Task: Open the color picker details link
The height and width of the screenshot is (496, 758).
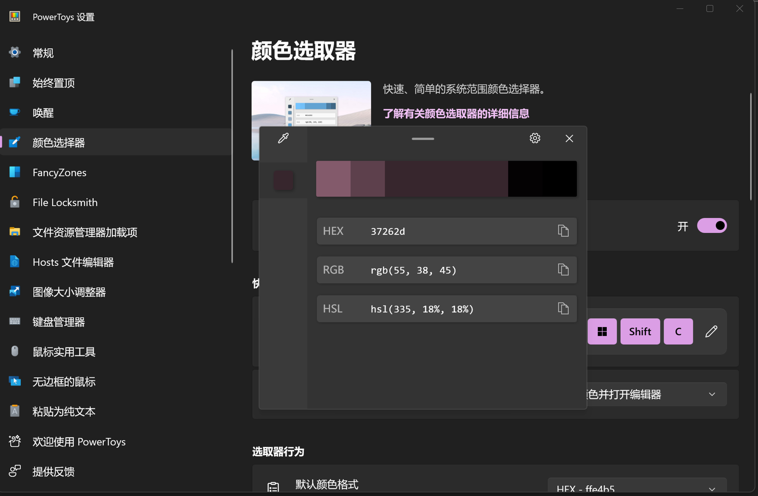Action: click(x=470, y=114)
